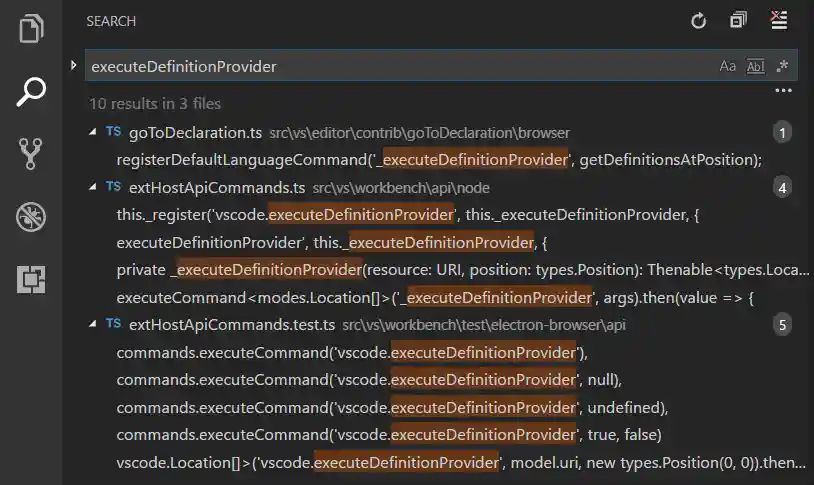Collapse extHostApiCommands.ts results

[92, 187]
